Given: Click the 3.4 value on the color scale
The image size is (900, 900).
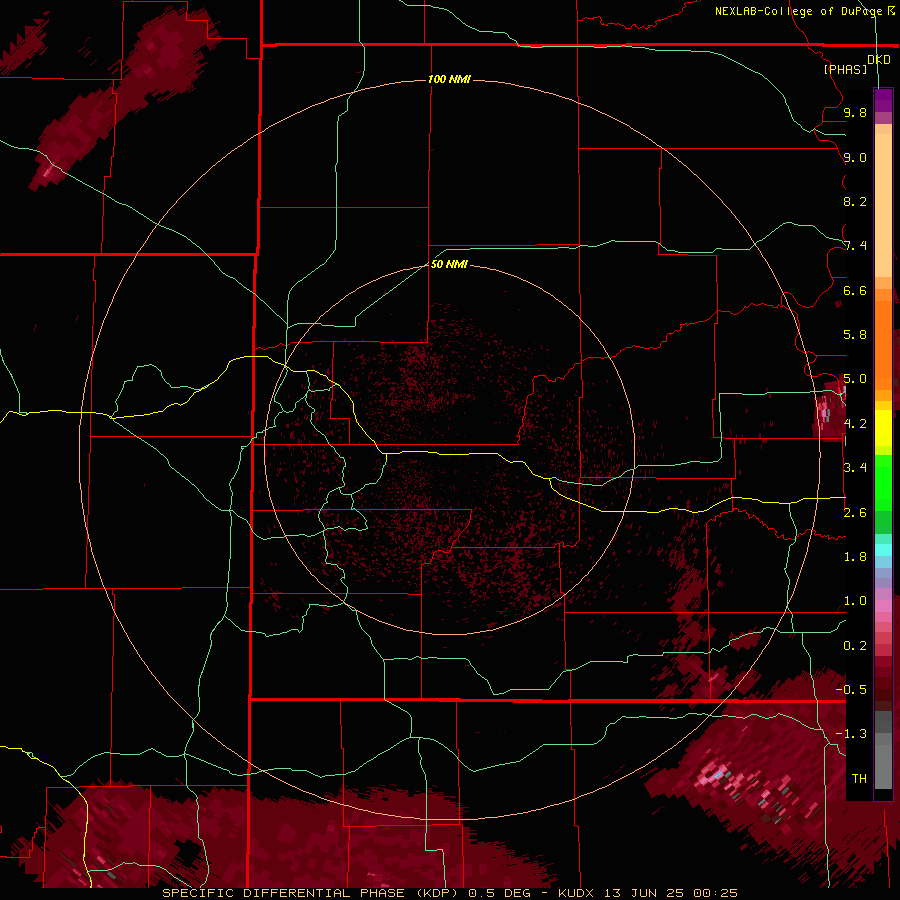Looking at the screenshot, I should point(855,467).
